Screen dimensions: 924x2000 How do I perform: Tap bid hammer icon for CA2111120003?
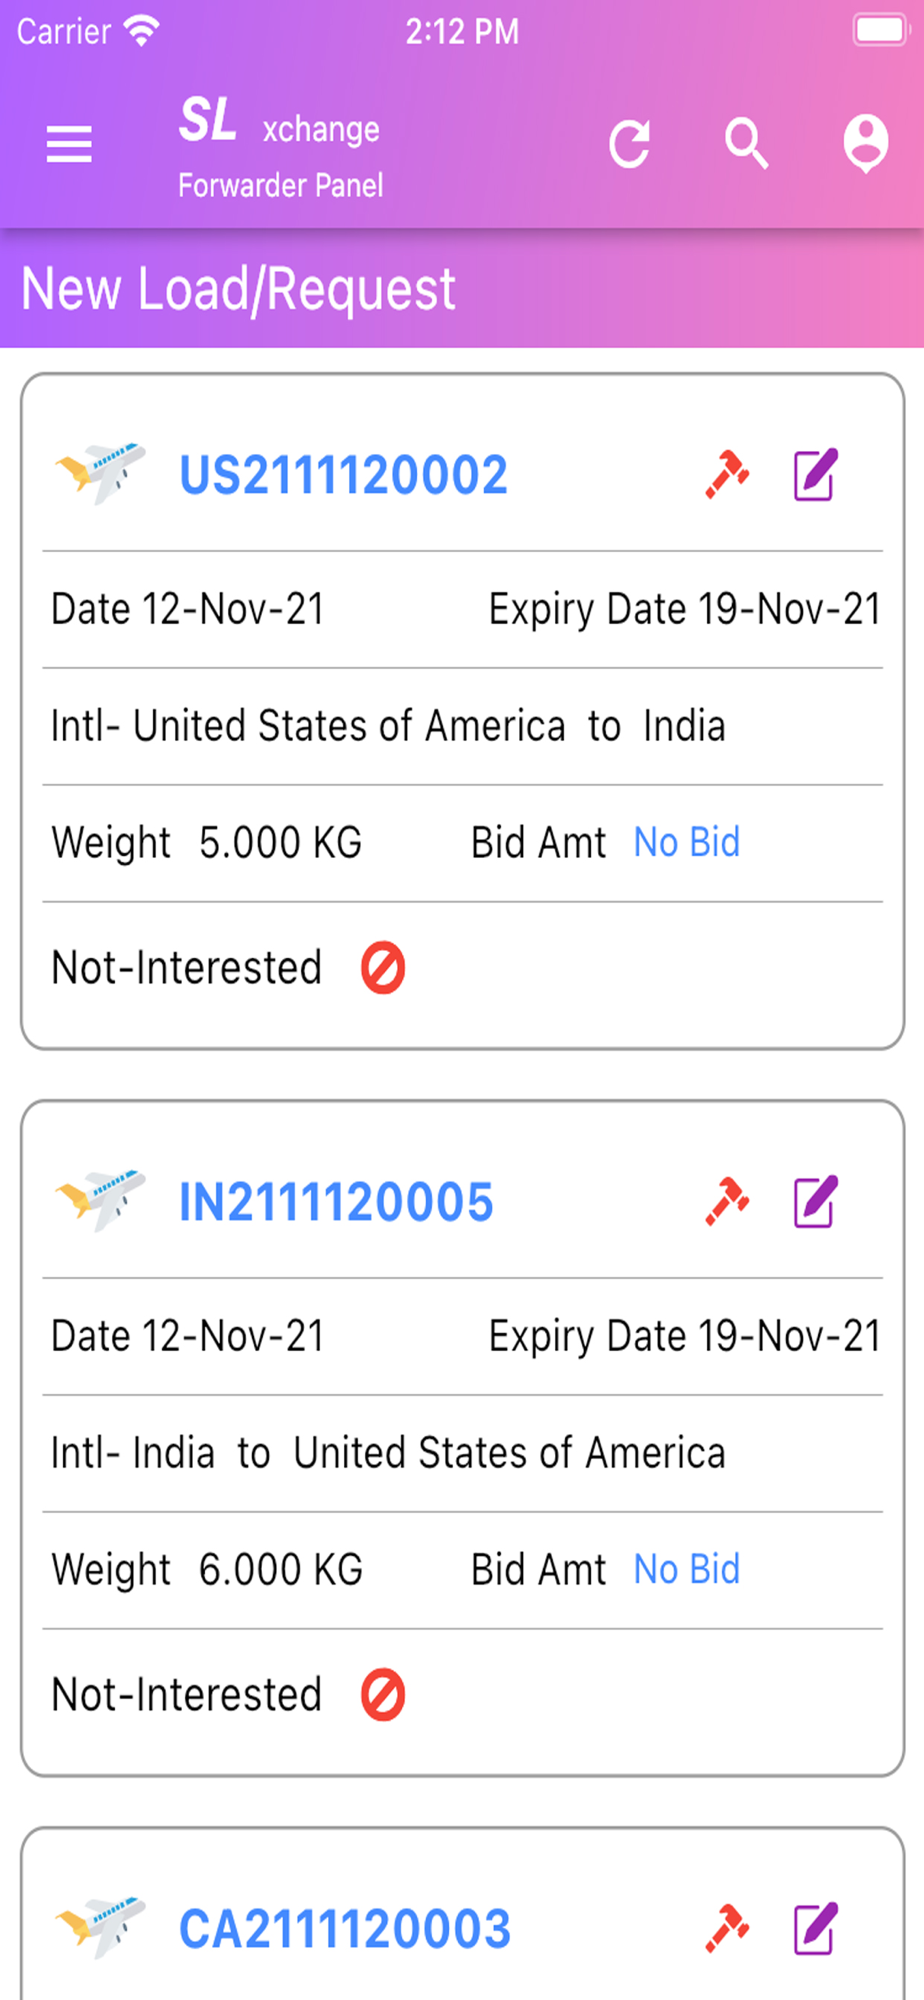pos(727,1928)
